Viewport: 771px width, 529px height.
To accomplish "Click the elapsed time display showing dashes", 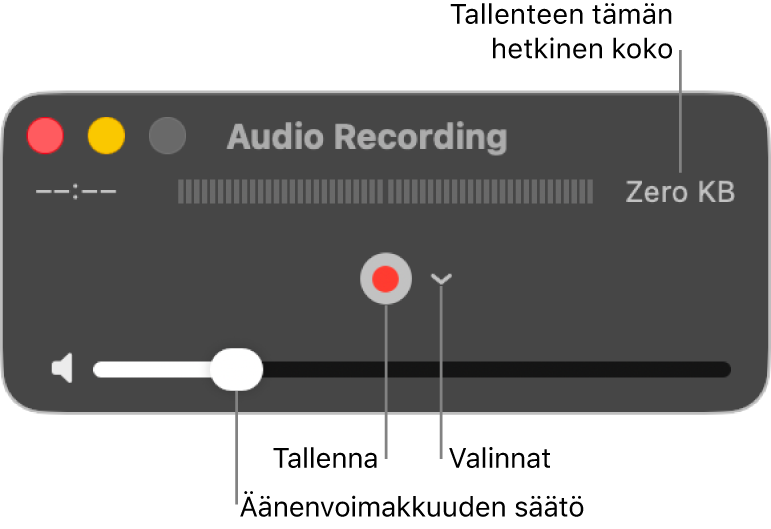I will coord(76,191).
